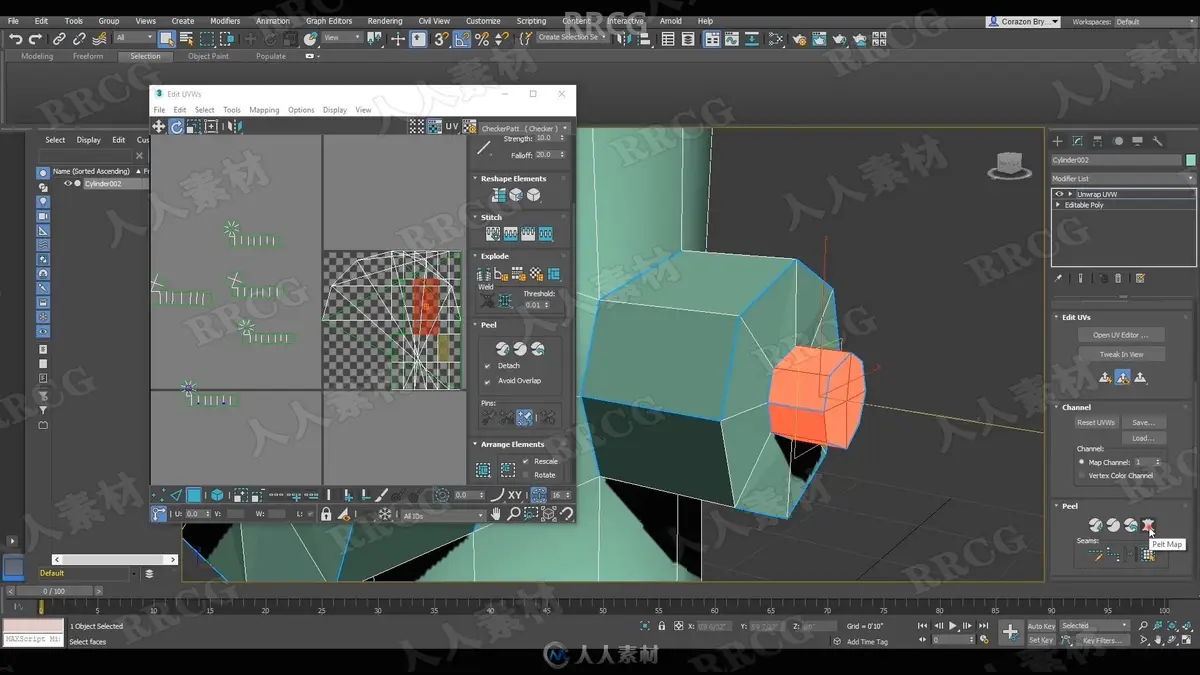Toggle Auto Key mode

[1041, 626]
